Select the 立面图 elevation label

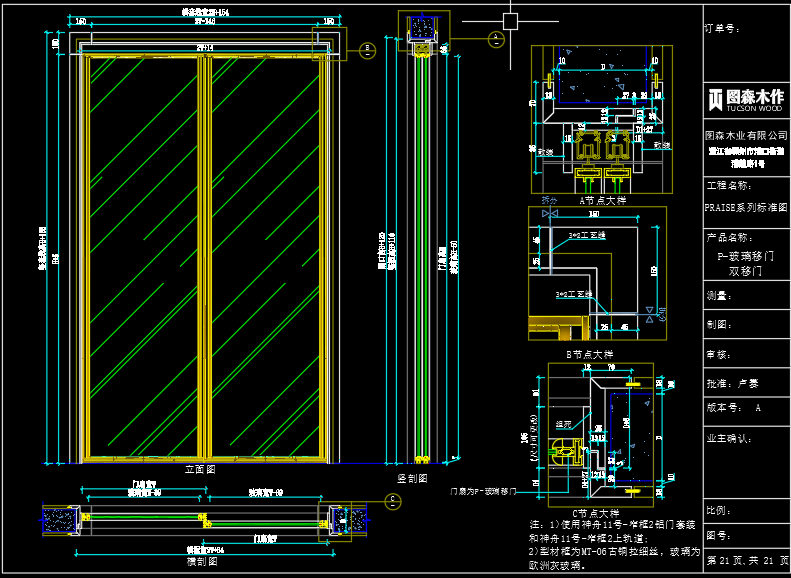[200, 468]
